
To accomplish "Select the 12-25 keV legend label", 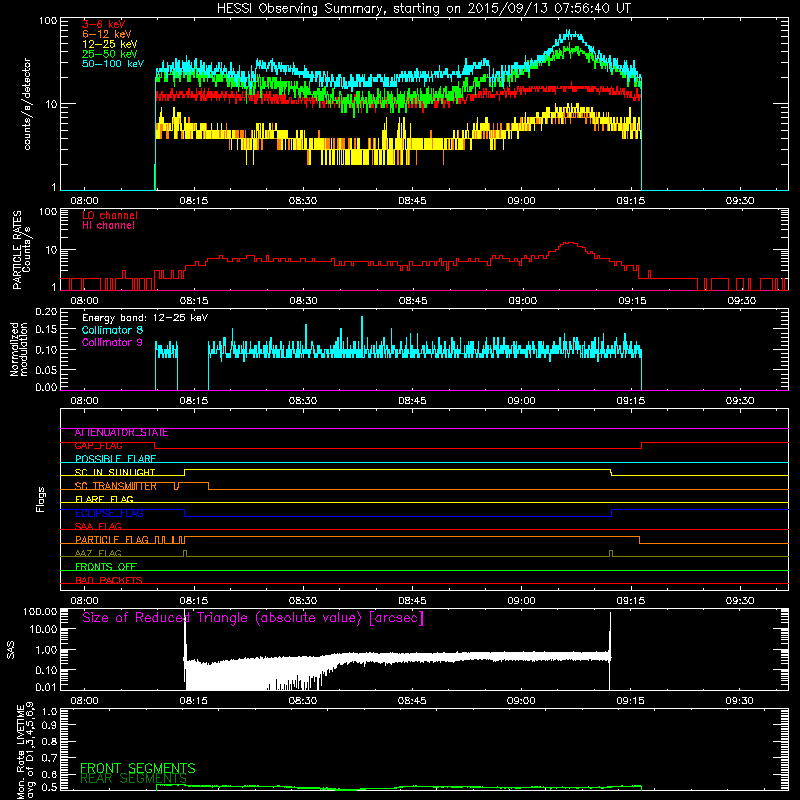I will [110, 44].
